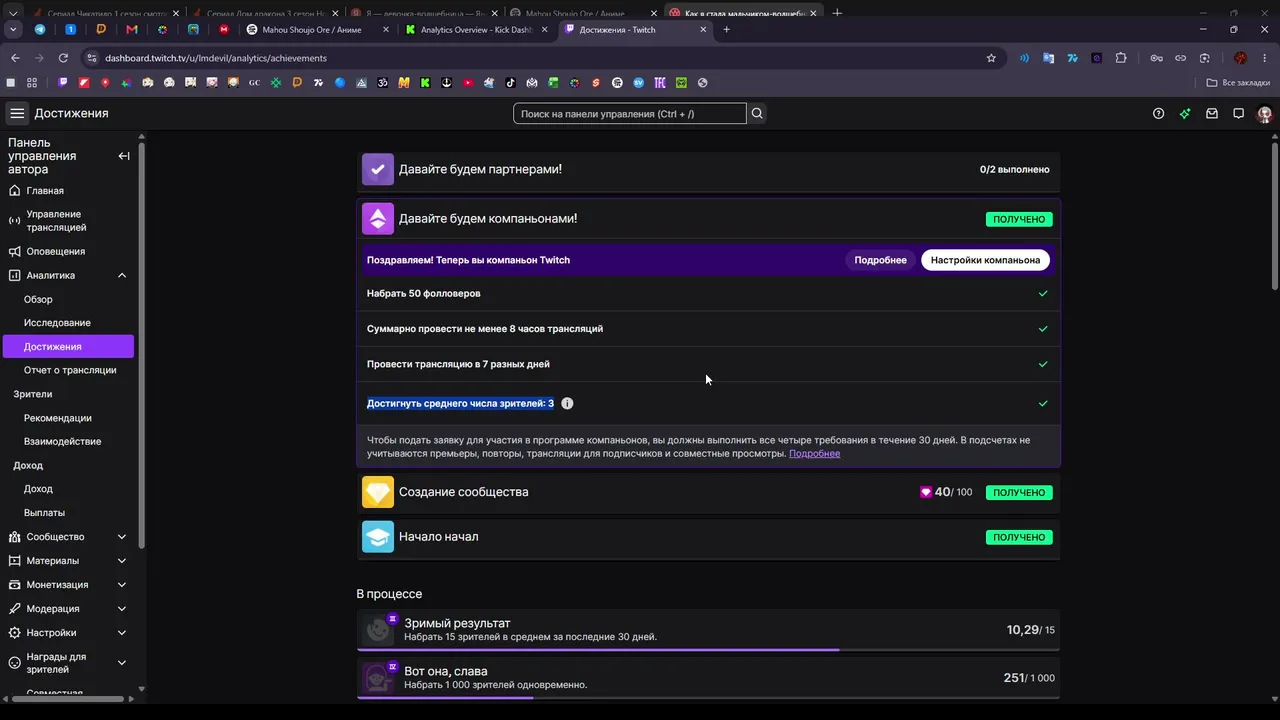Click the 'Зримый результат' badge icon
Image resolution: width=1280 pixels, height=720 pixels.
379,630
